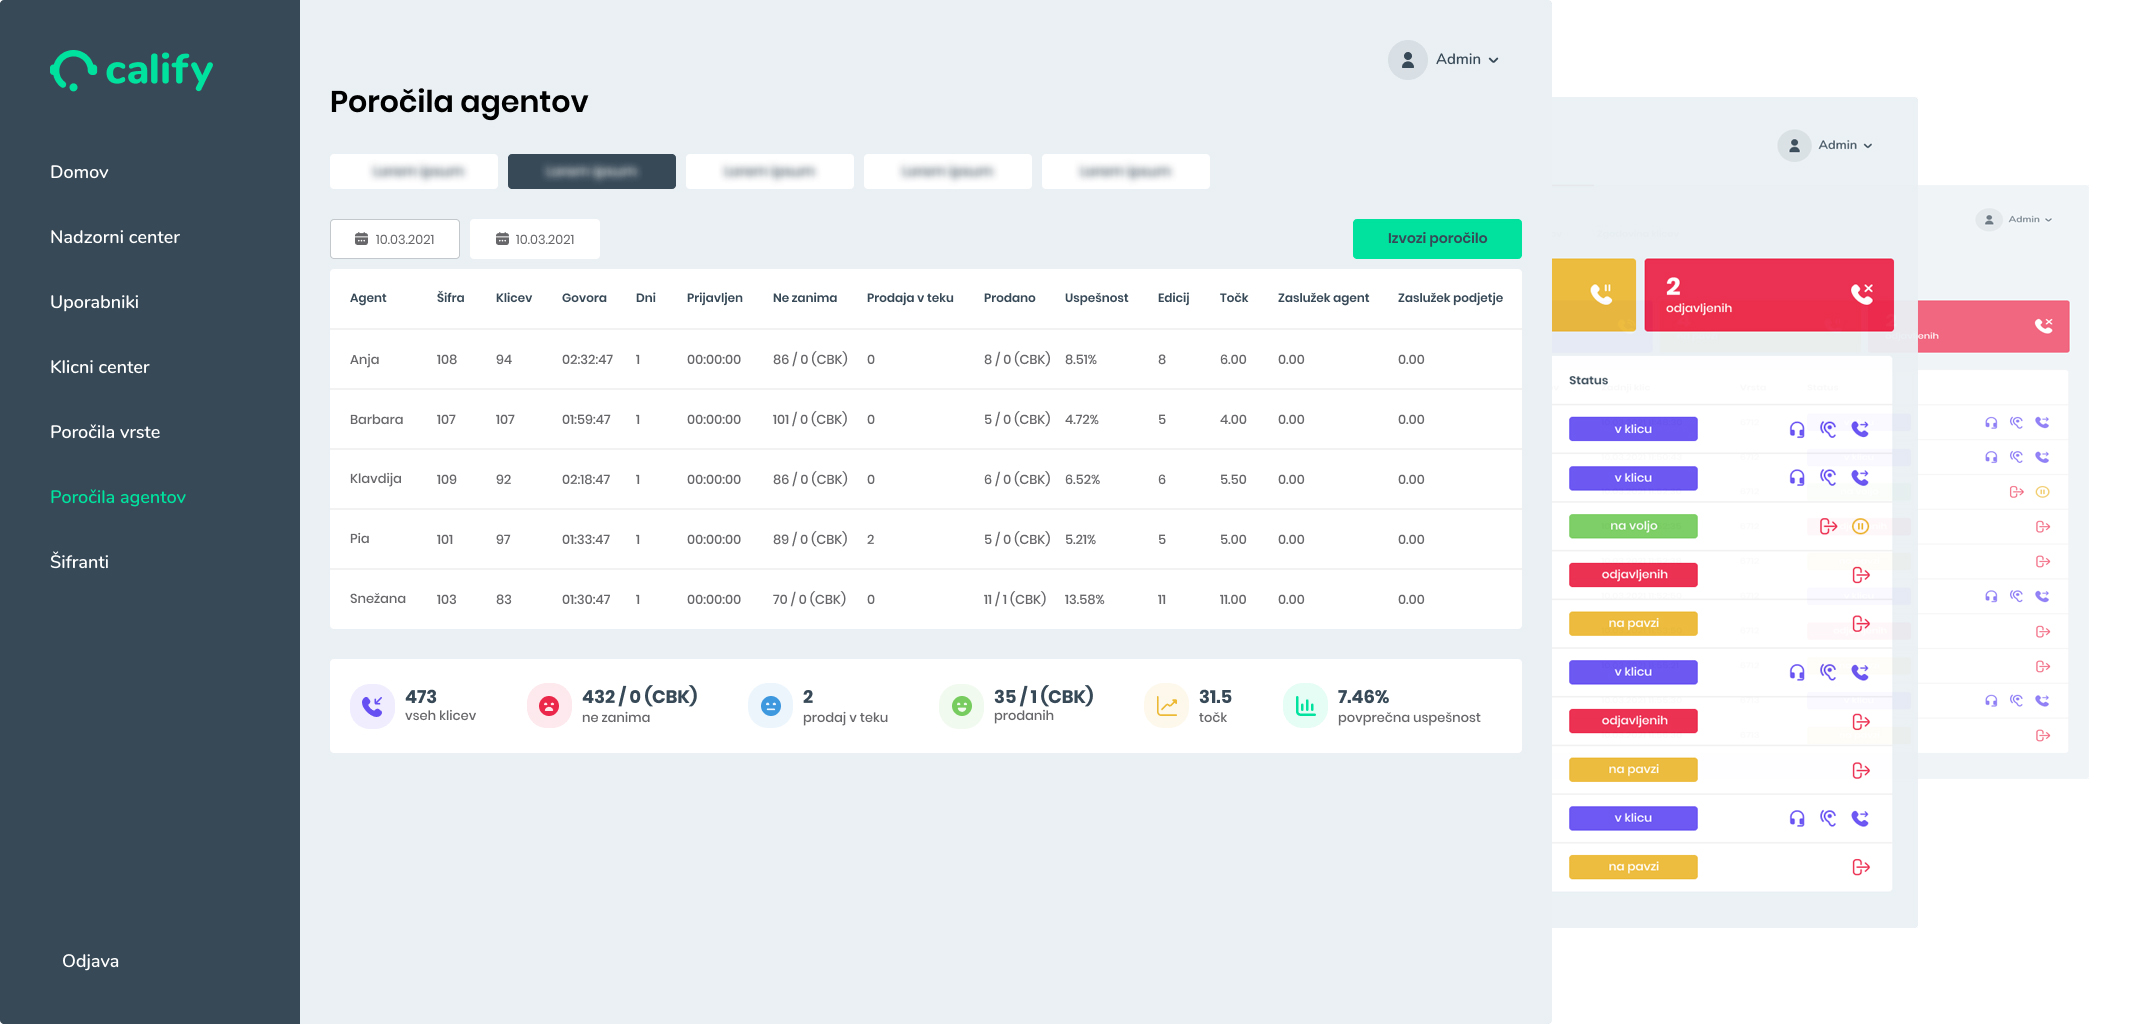Click the headset listen-in icon on the first 'v klicu' row
The height and width of the screenshot is (1024, 2147).
pyautogui.click(x=1797, y=428)
